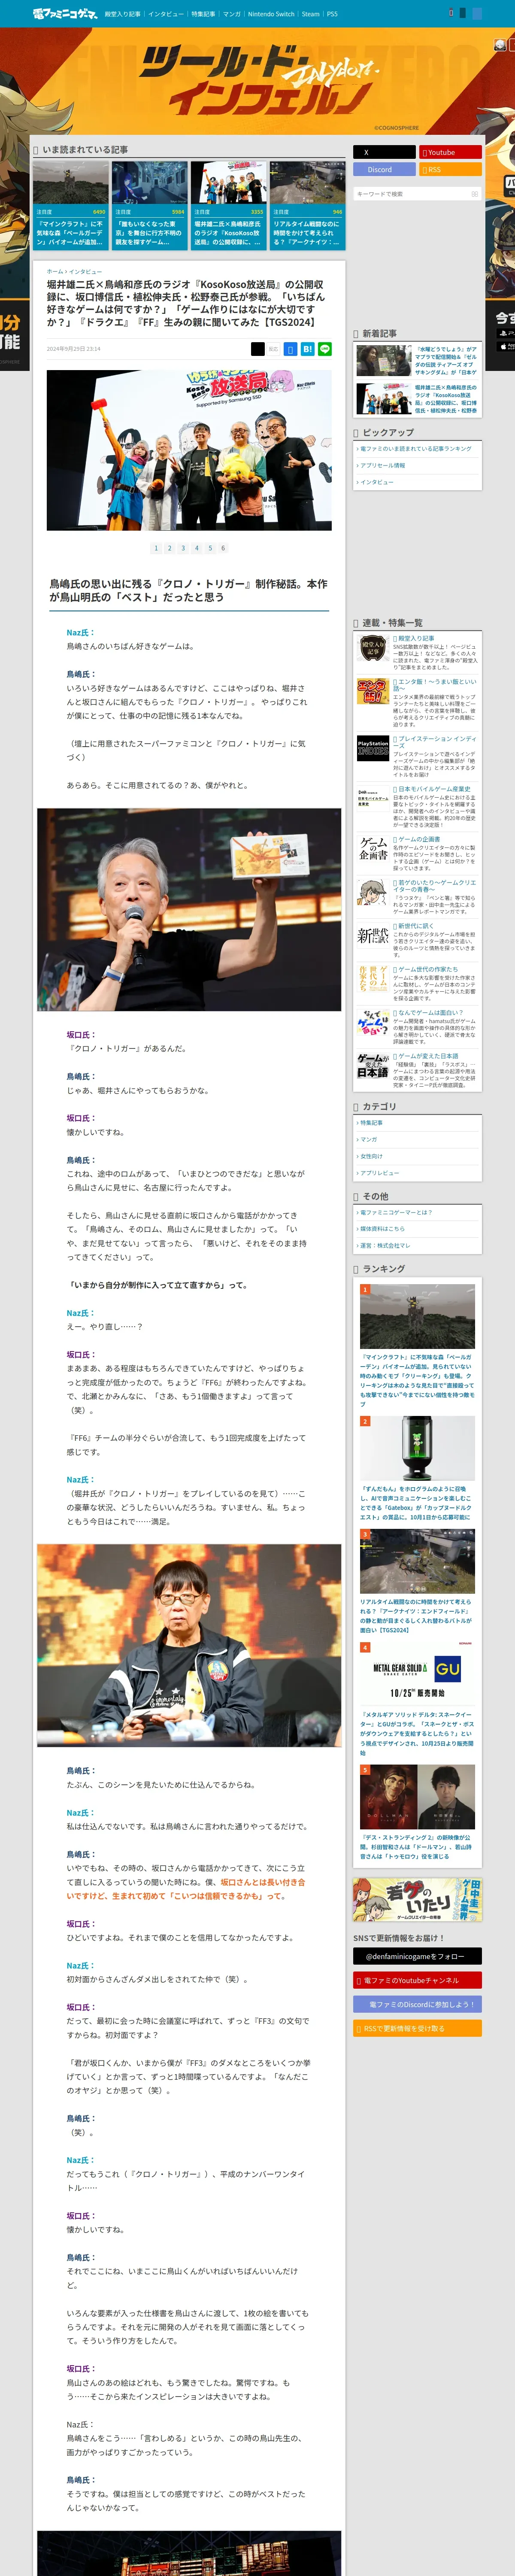Open the 殿堂入り記事 menu item

tap(123, 14)
